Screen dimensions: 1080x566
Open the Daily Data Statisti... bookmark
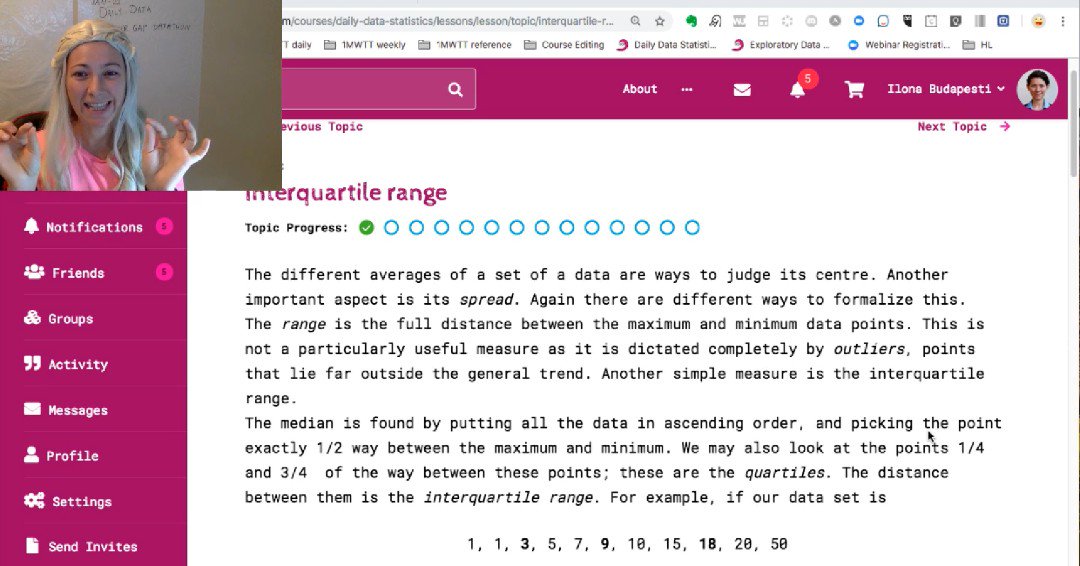(667, 45)
